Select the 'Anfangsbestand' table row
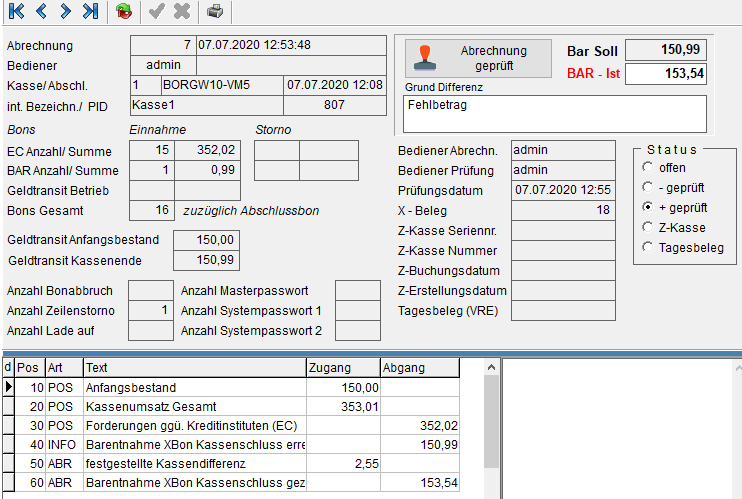 194,387
